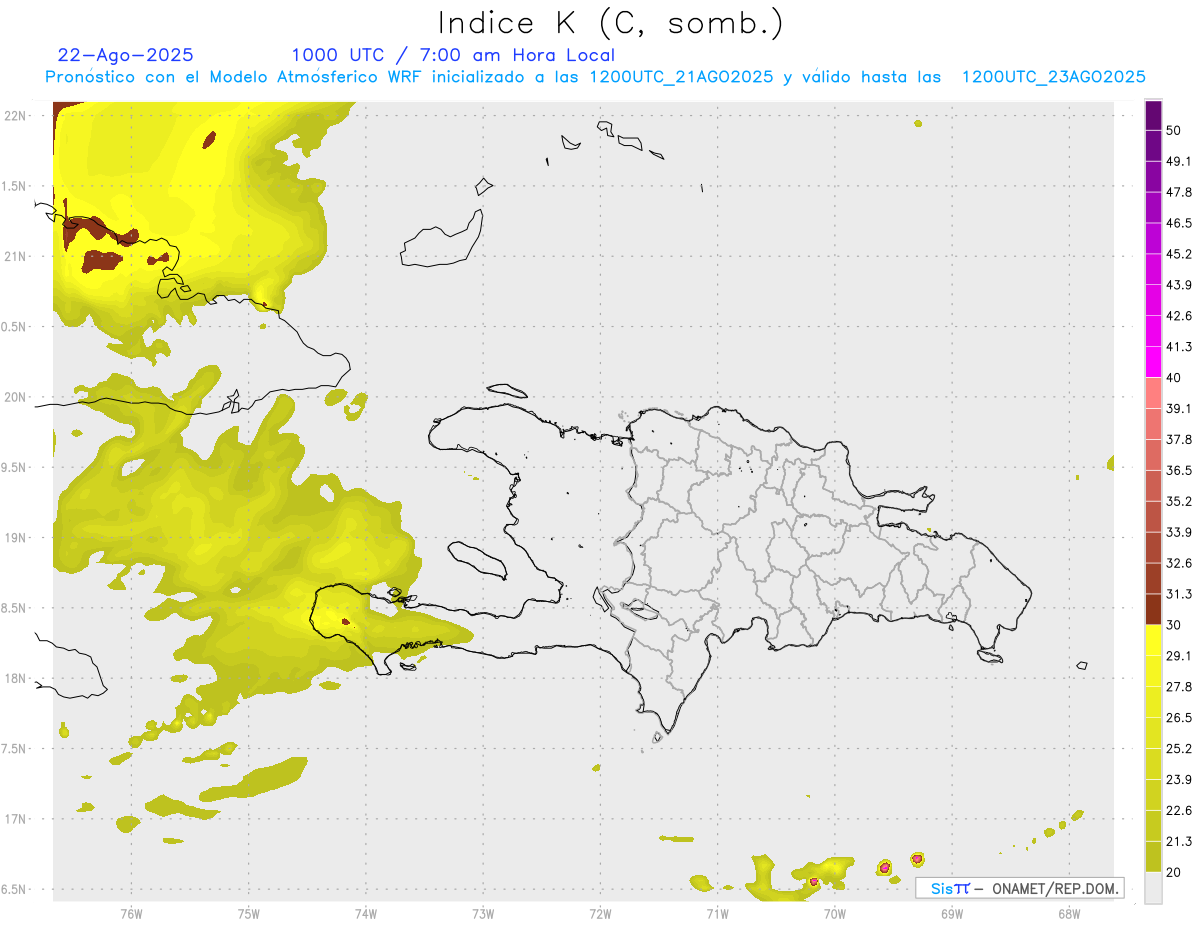The width and height of the screenshot is (1200, 927).
Task: Click the legend value "47.8"
Action: click(1179, 192)
